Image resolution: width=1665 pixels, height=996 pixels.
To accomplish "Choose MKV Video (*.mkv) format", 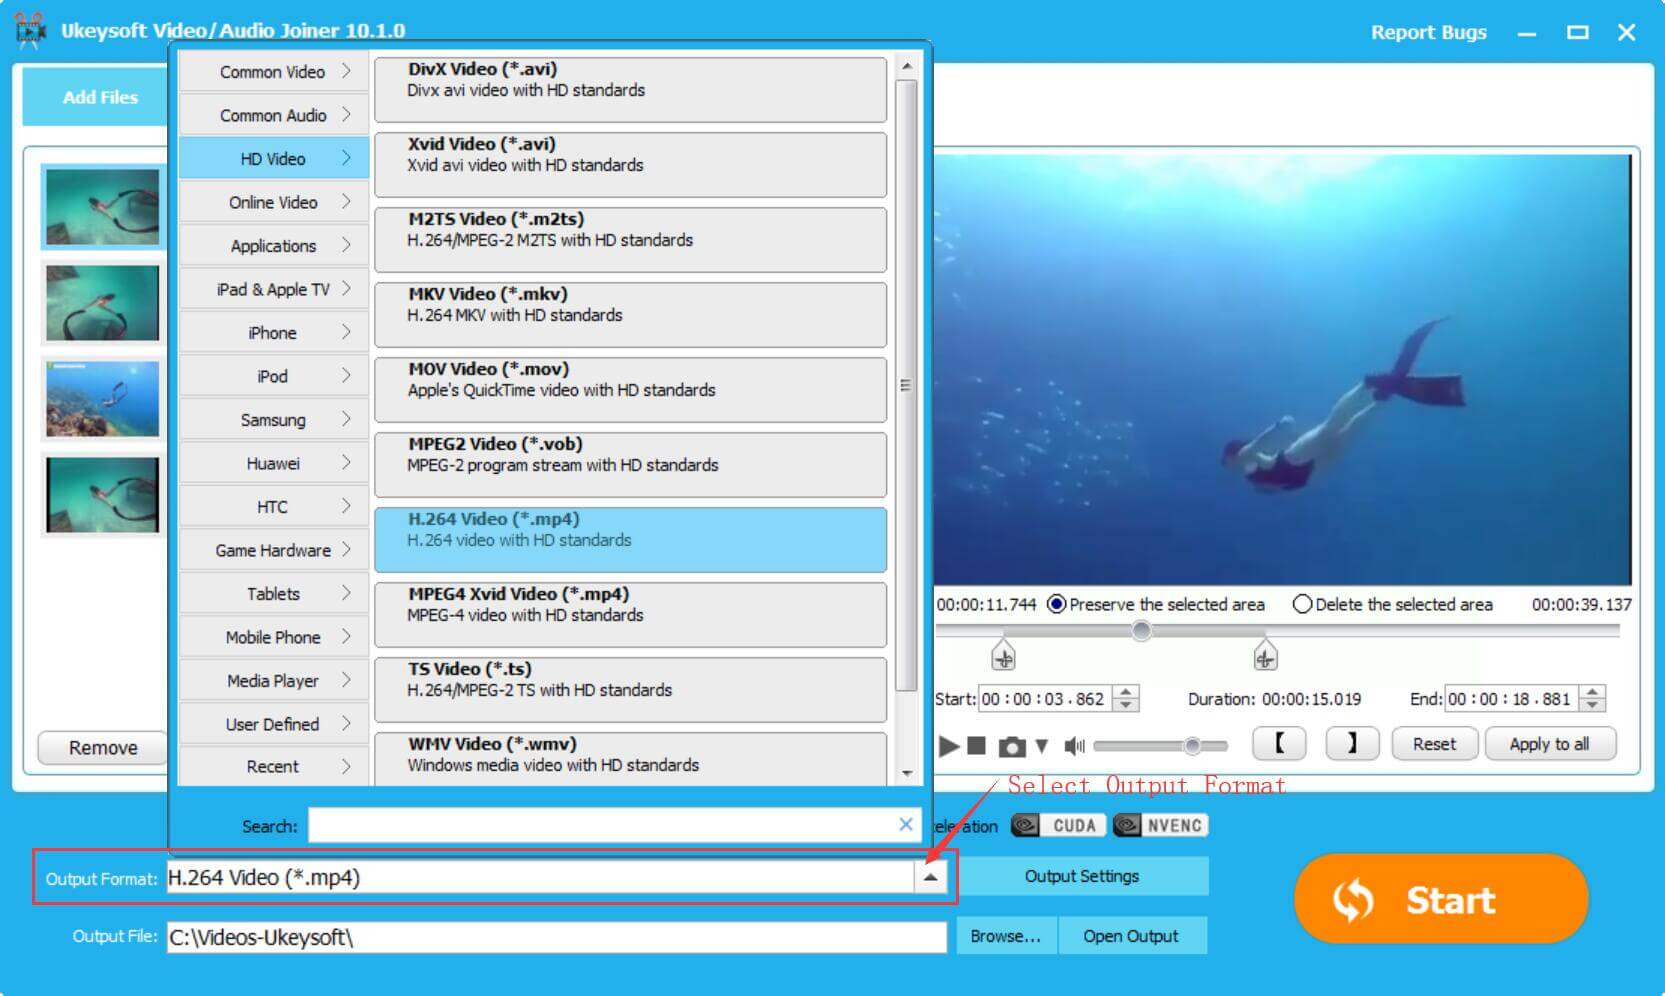I will [630, 314].
